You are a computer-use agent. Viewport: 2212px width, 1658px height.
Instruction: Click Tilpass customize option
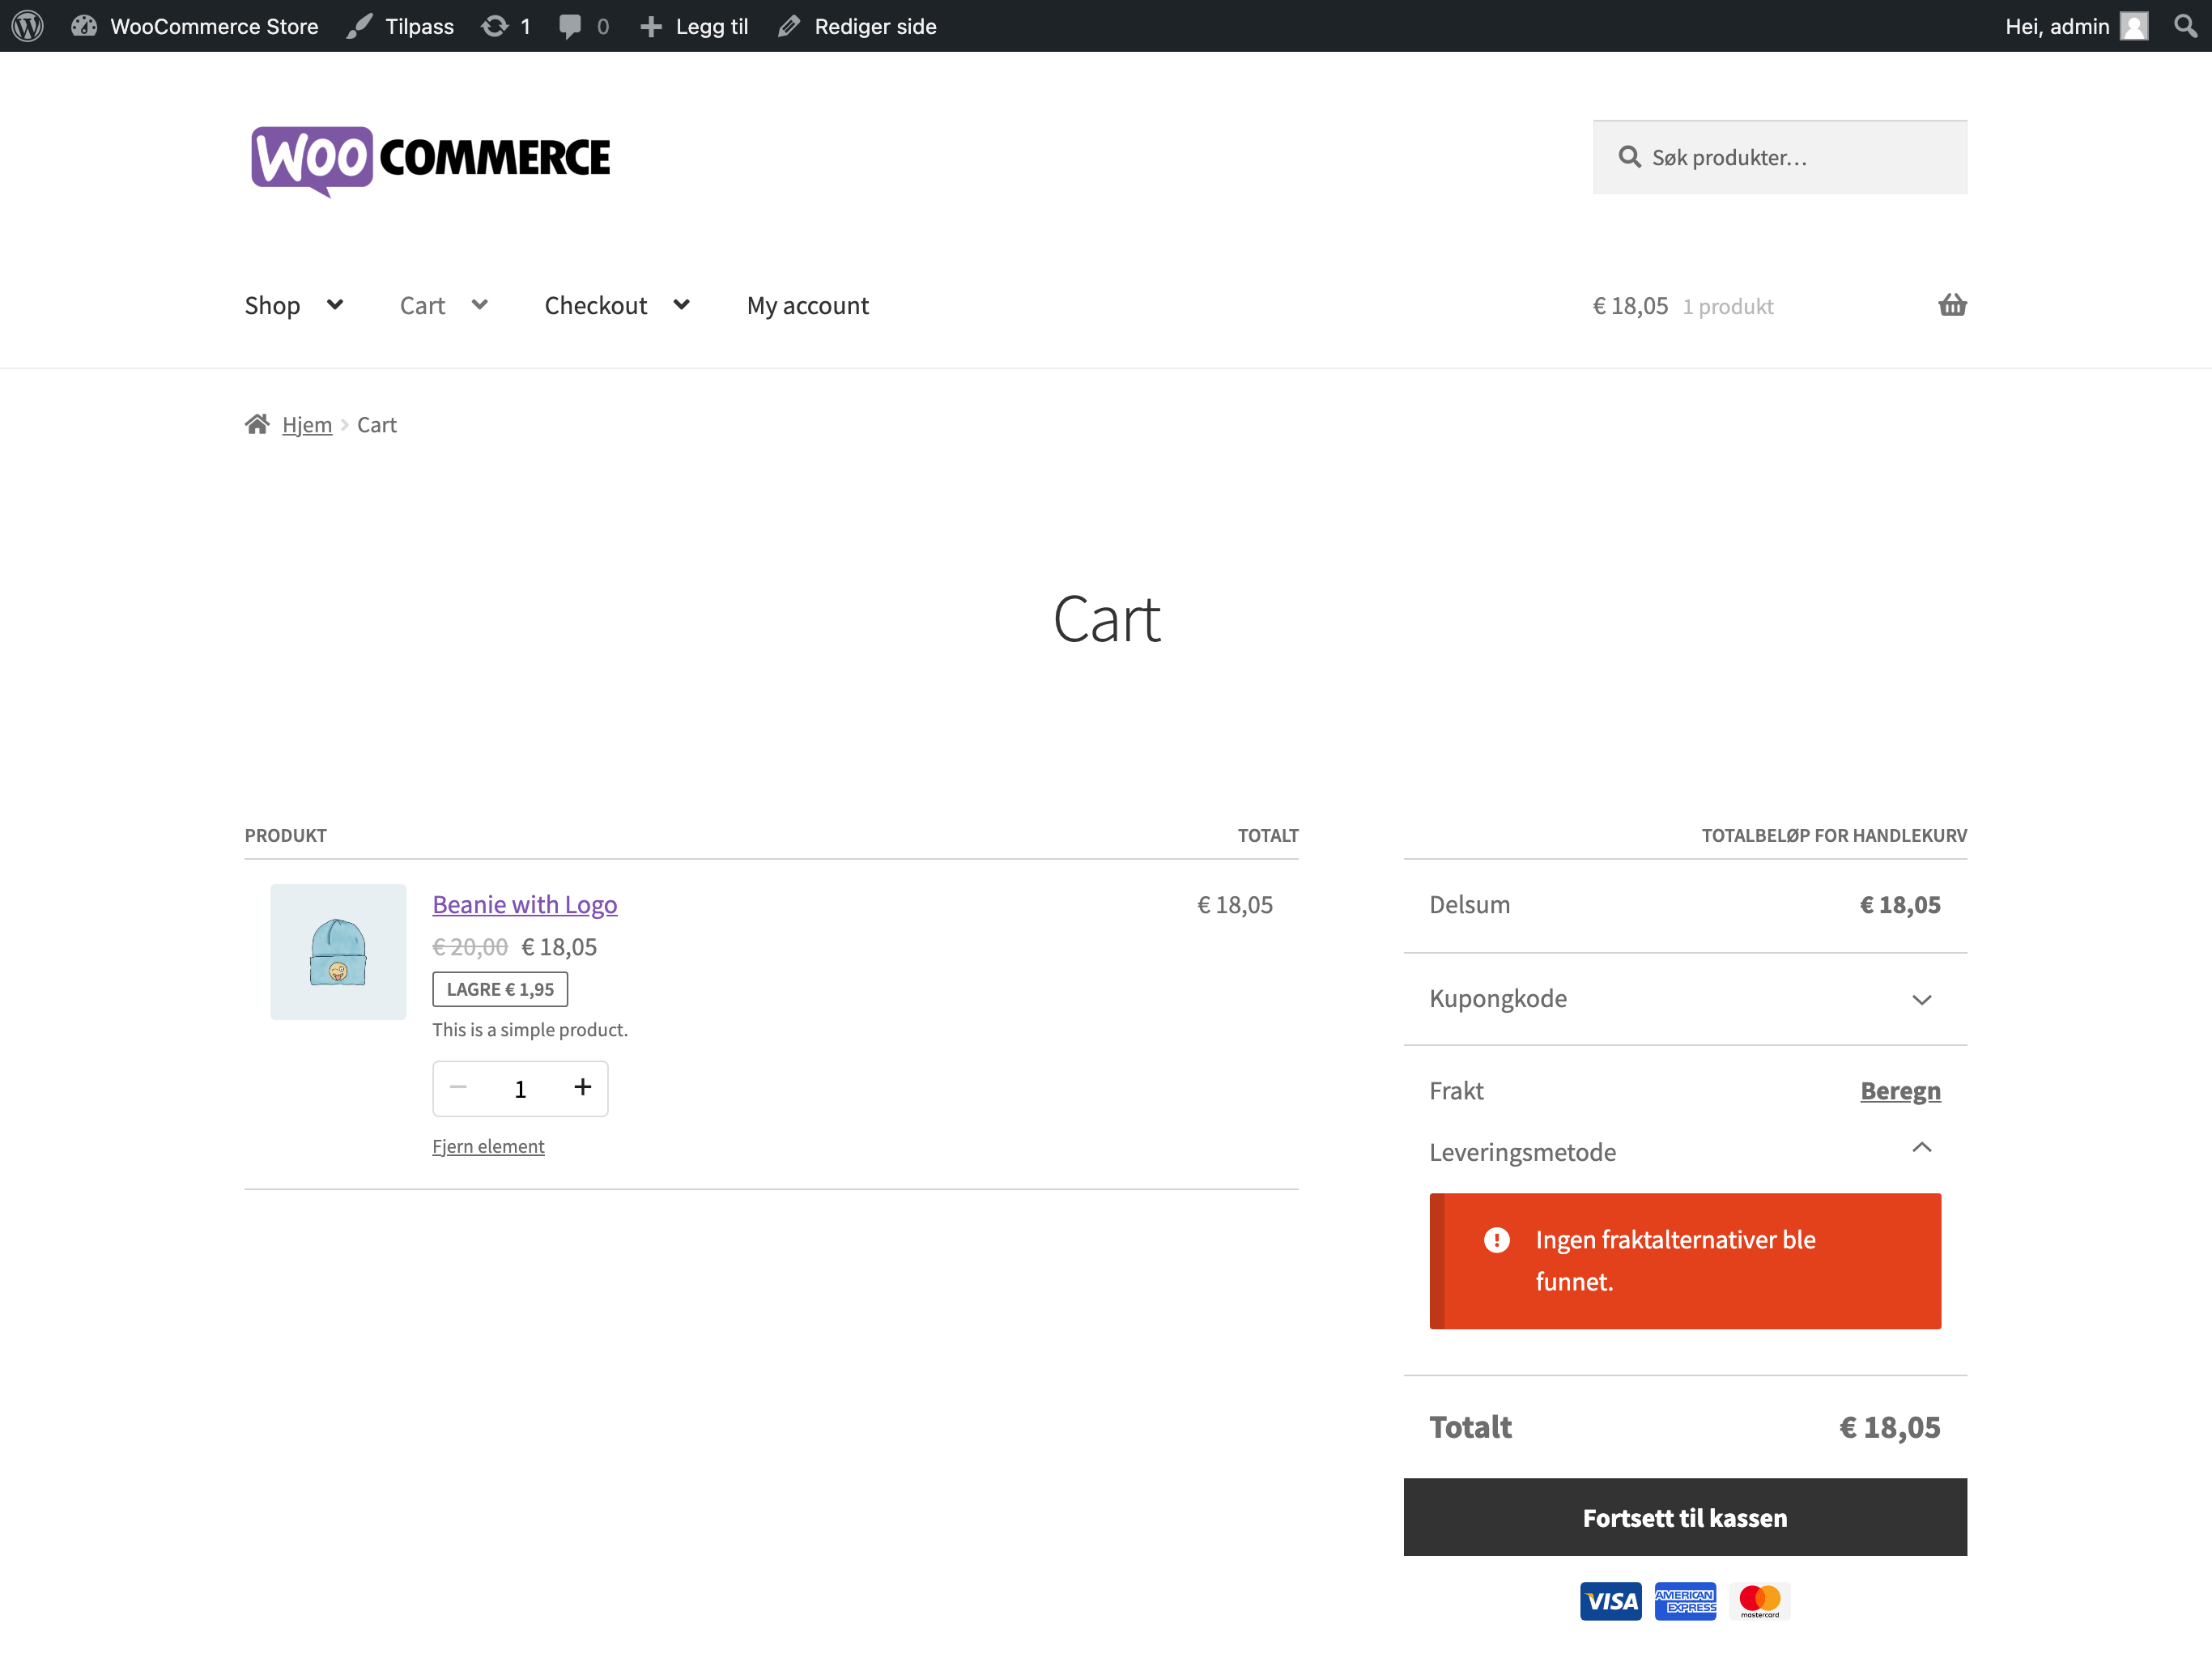pyautogui.click(x=400, y=26)
